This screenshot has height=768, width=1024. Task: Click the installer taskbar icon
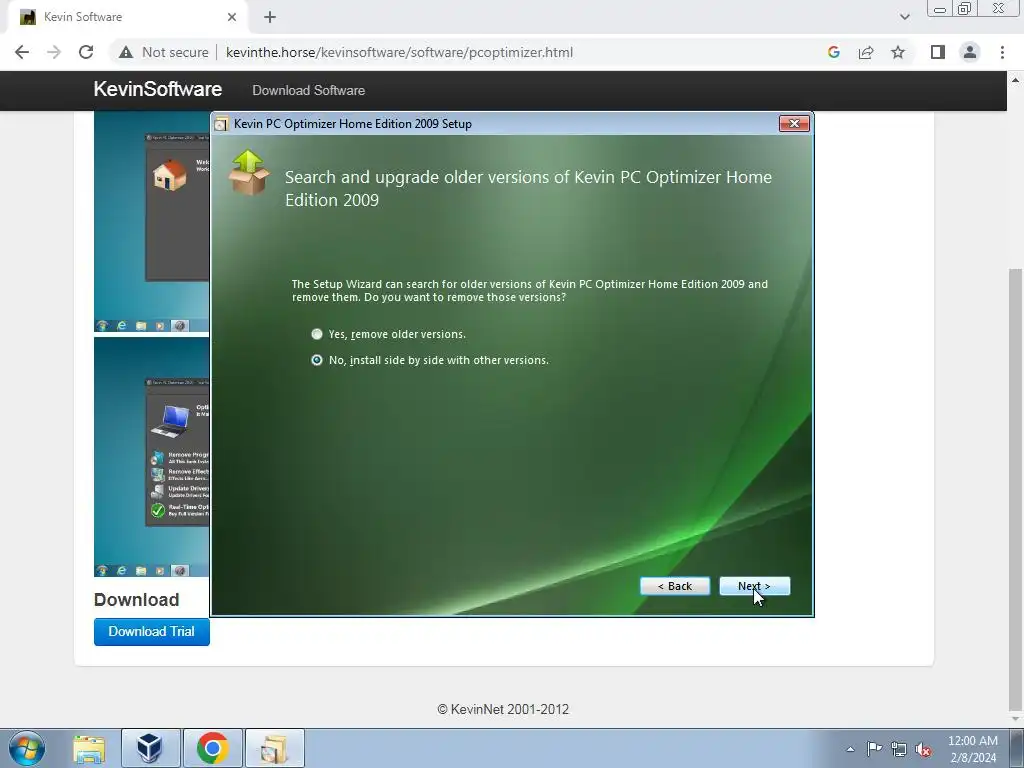(274, 748)
